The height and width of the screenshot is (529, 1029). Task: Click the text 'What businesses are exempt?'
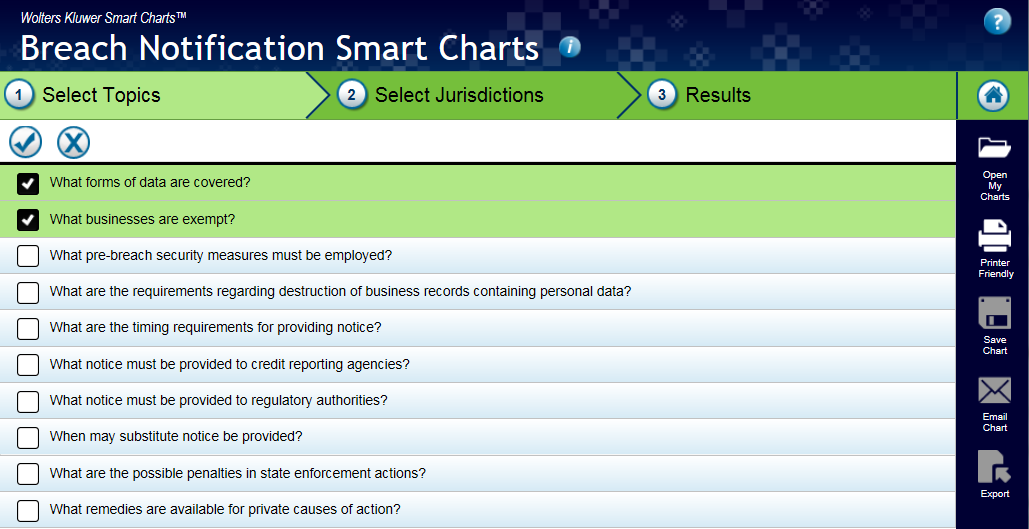142,219
